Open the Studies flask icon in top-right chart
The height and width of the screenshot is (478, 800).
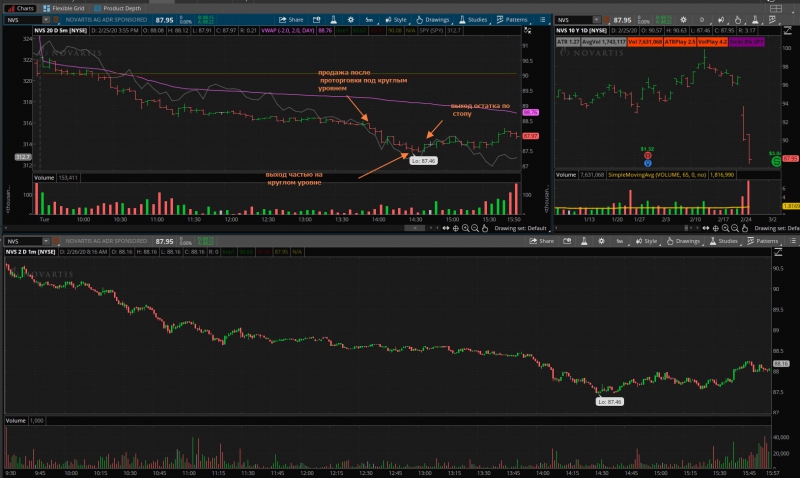coord(755,20)
